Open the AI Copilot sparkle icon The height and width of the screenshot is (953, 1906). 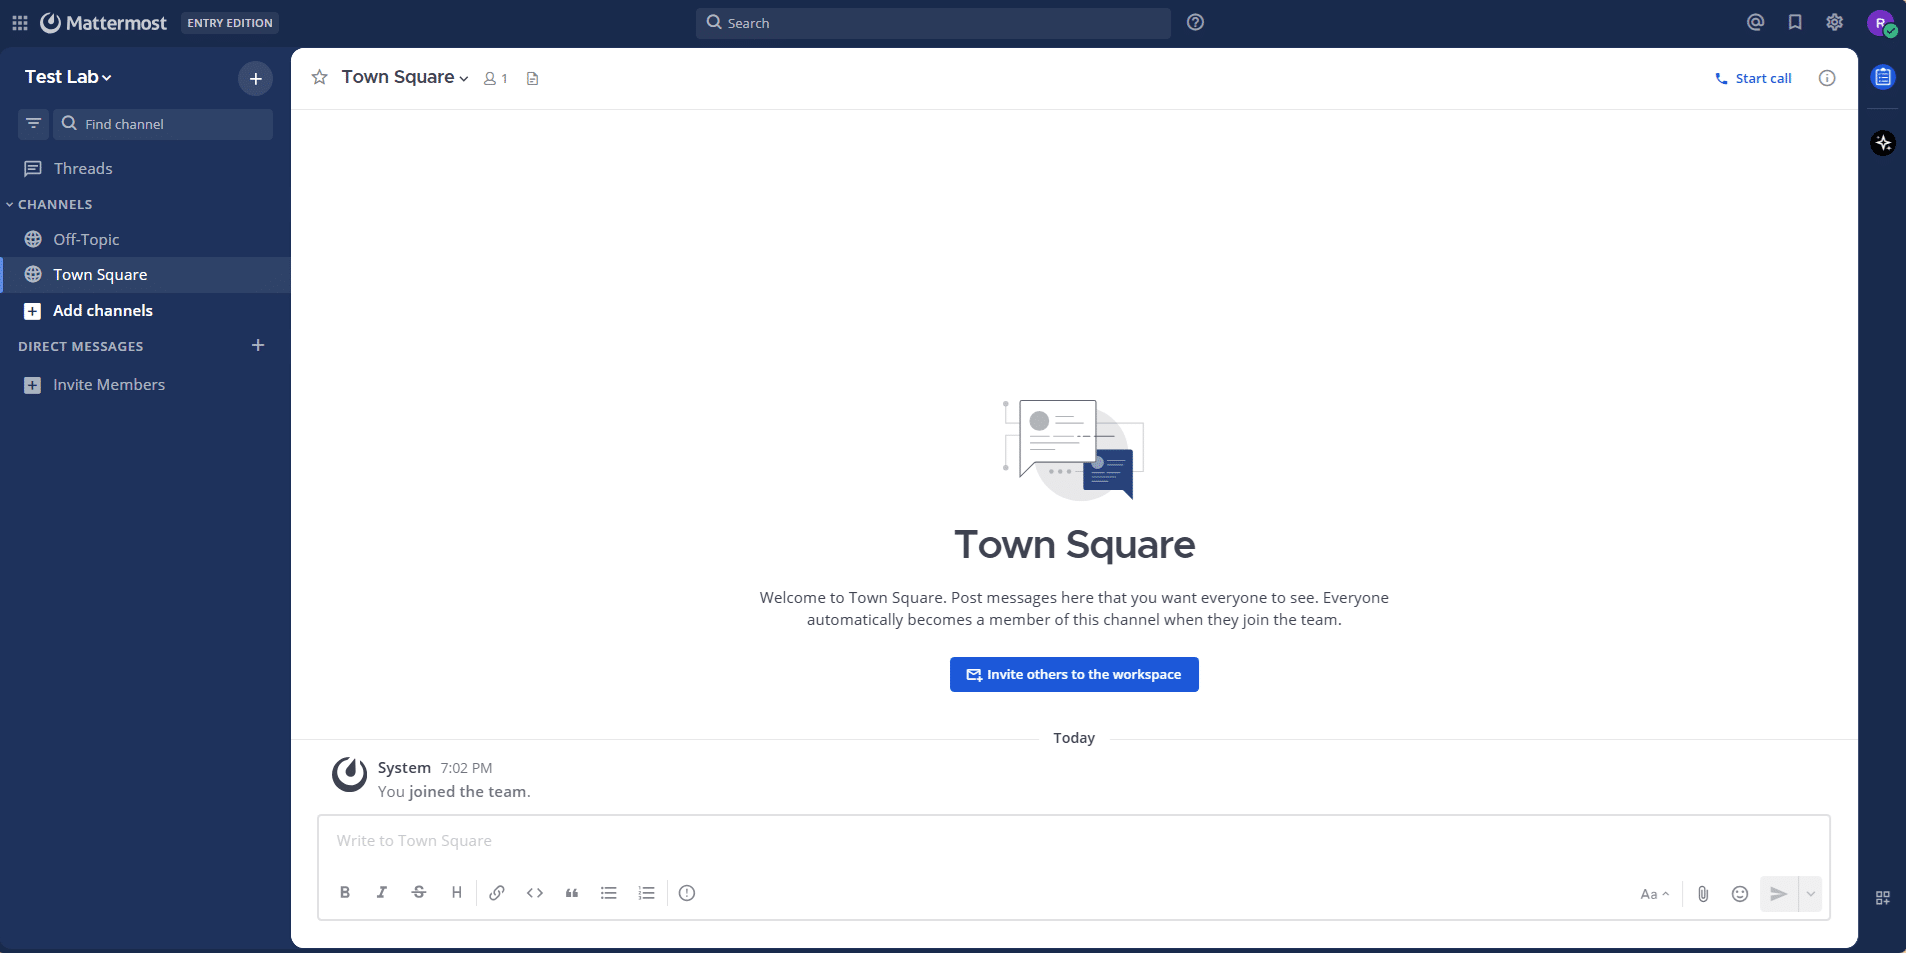1883,143
